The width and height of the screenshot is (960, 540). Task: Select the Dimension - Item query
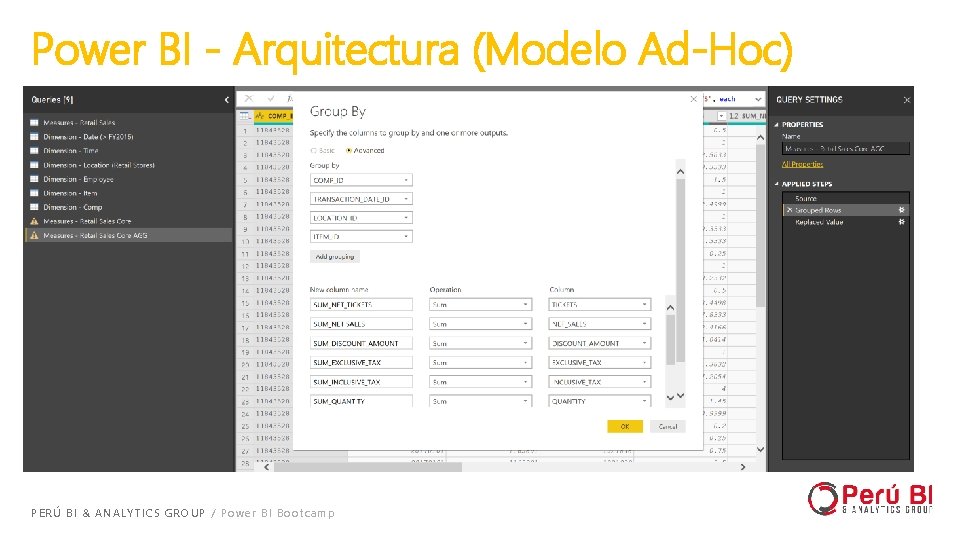click(x=70, y=193)
